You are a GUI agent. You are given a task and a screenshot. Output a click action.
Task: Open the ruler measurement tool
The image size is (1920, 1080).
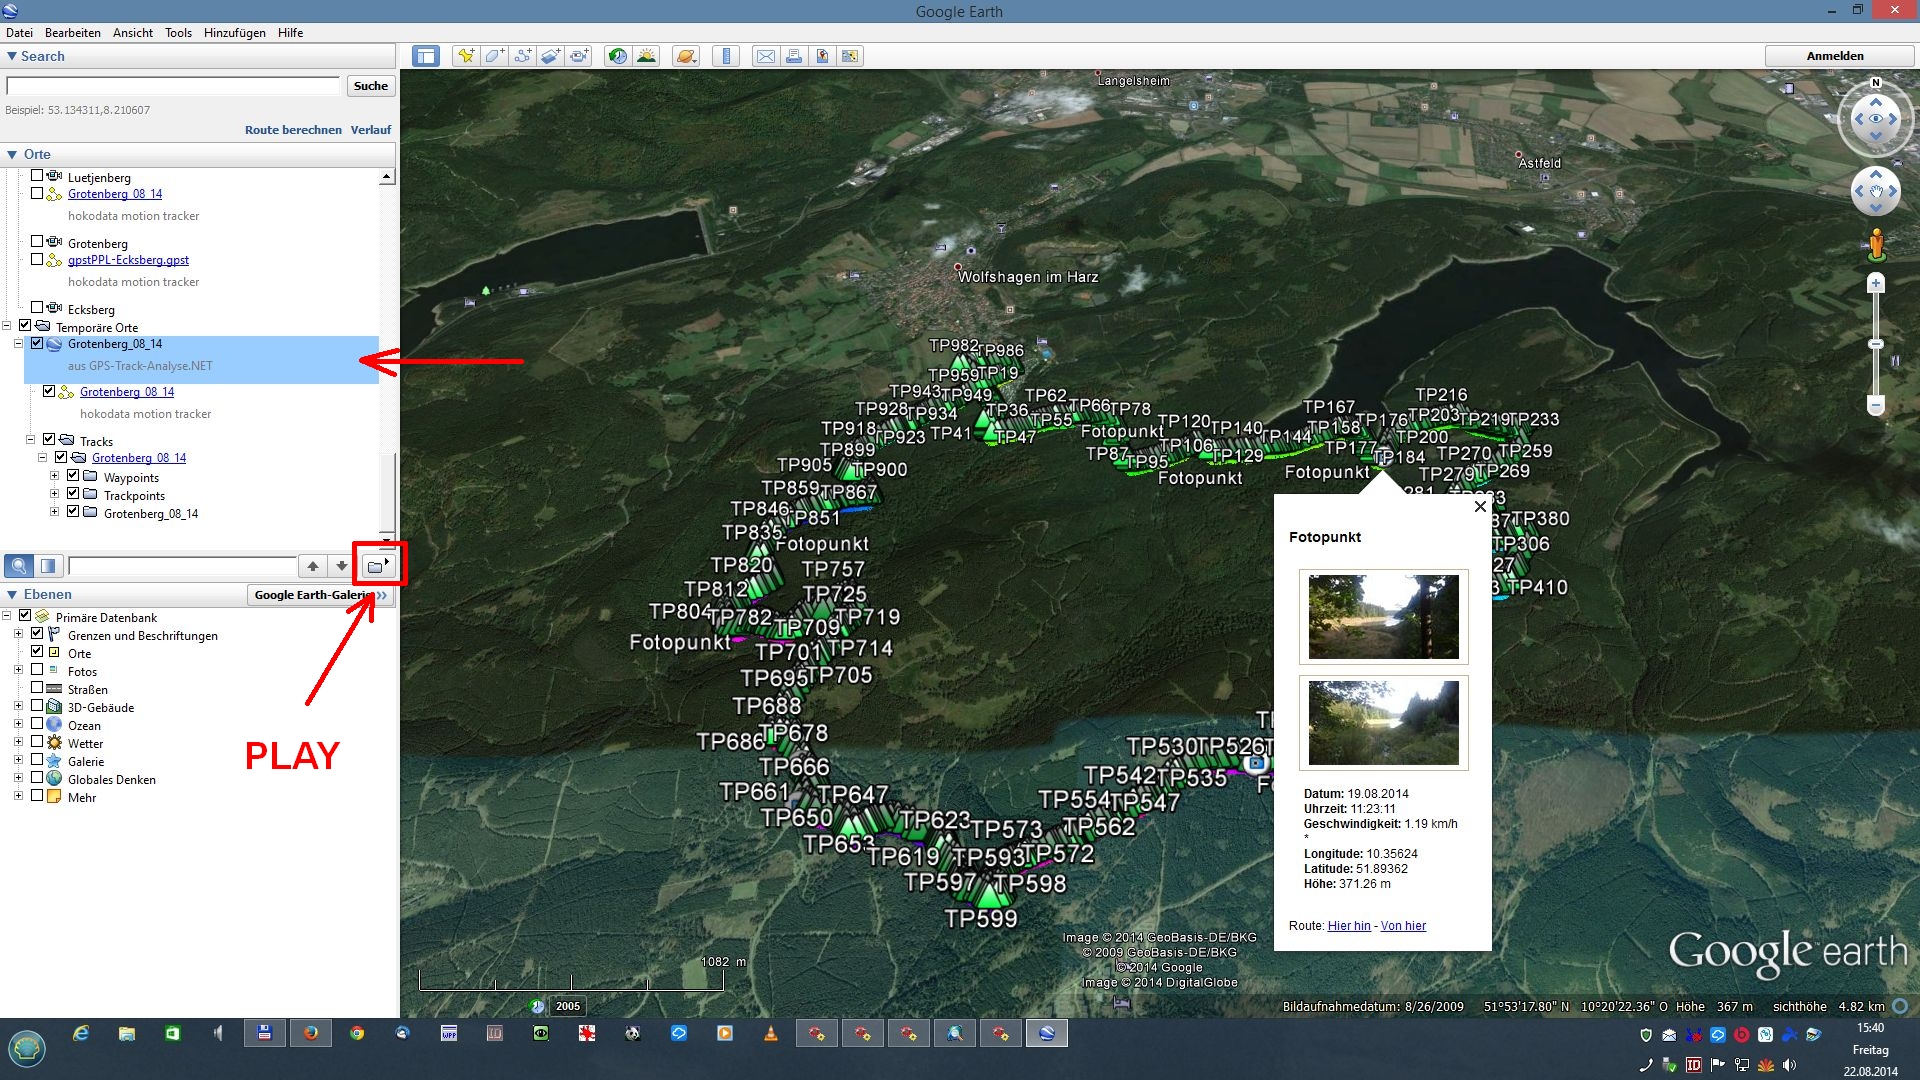[726, 56]
